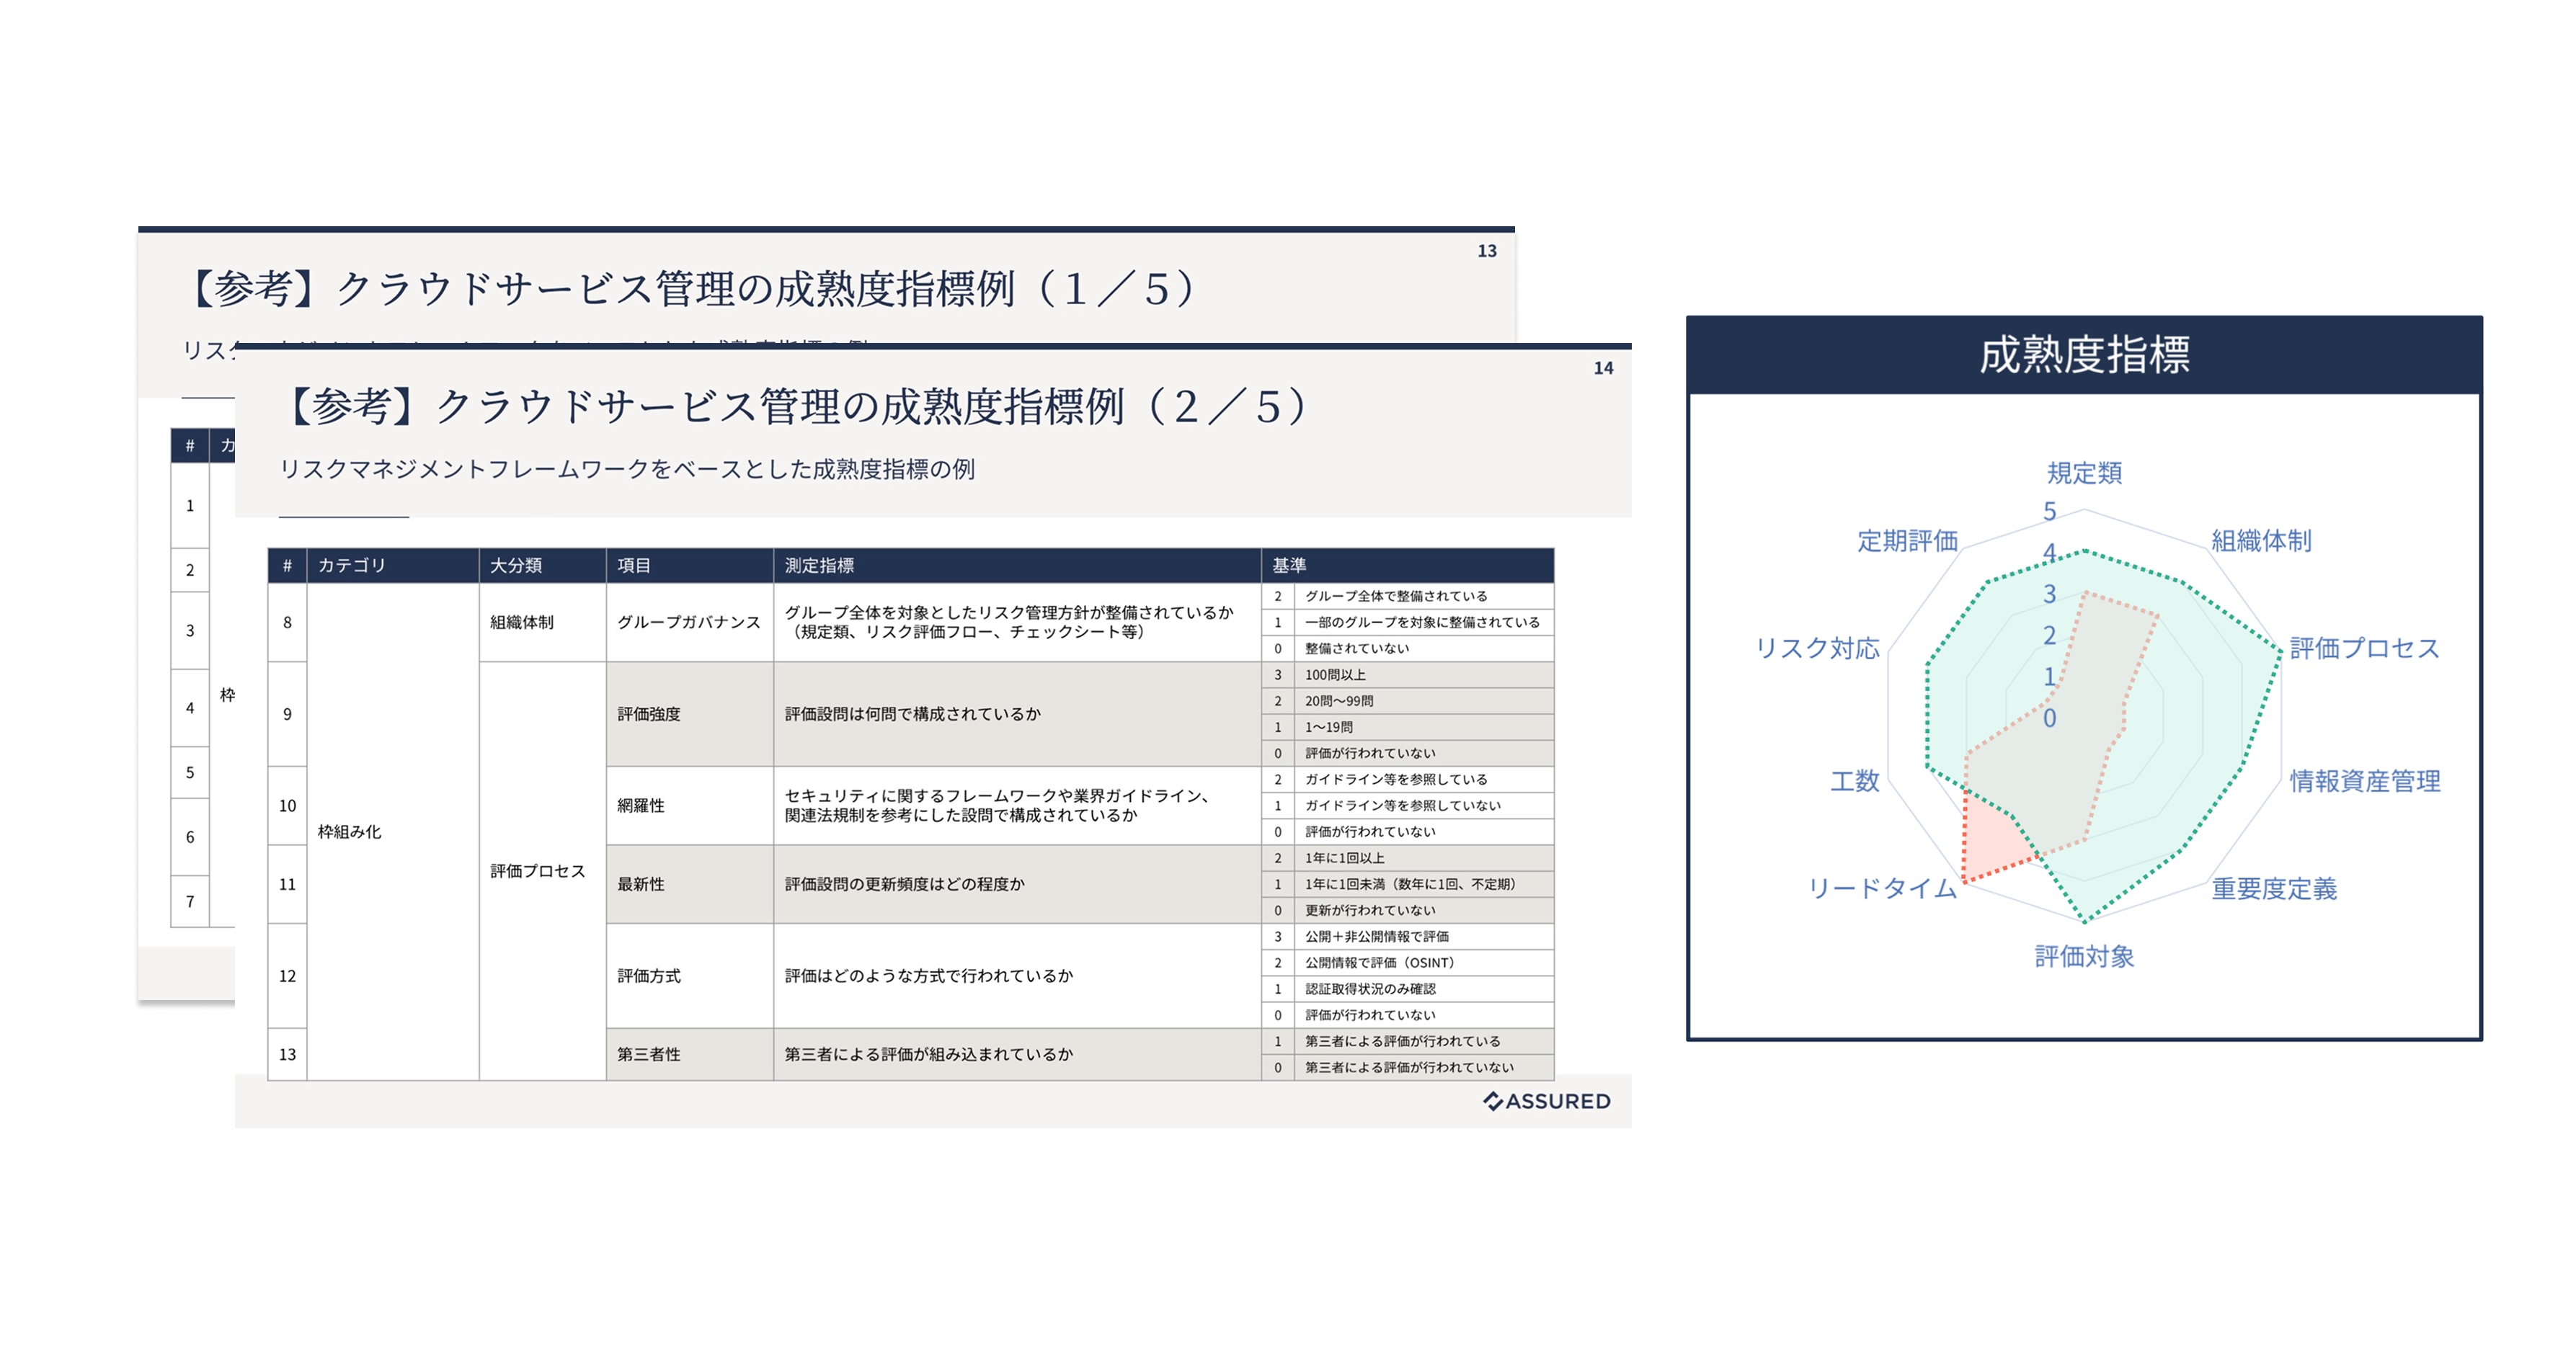Click row number 1 in the back slide table
Viewport: 2576px width, 1356px height.
pyautogui.click(x=190, y=506)
